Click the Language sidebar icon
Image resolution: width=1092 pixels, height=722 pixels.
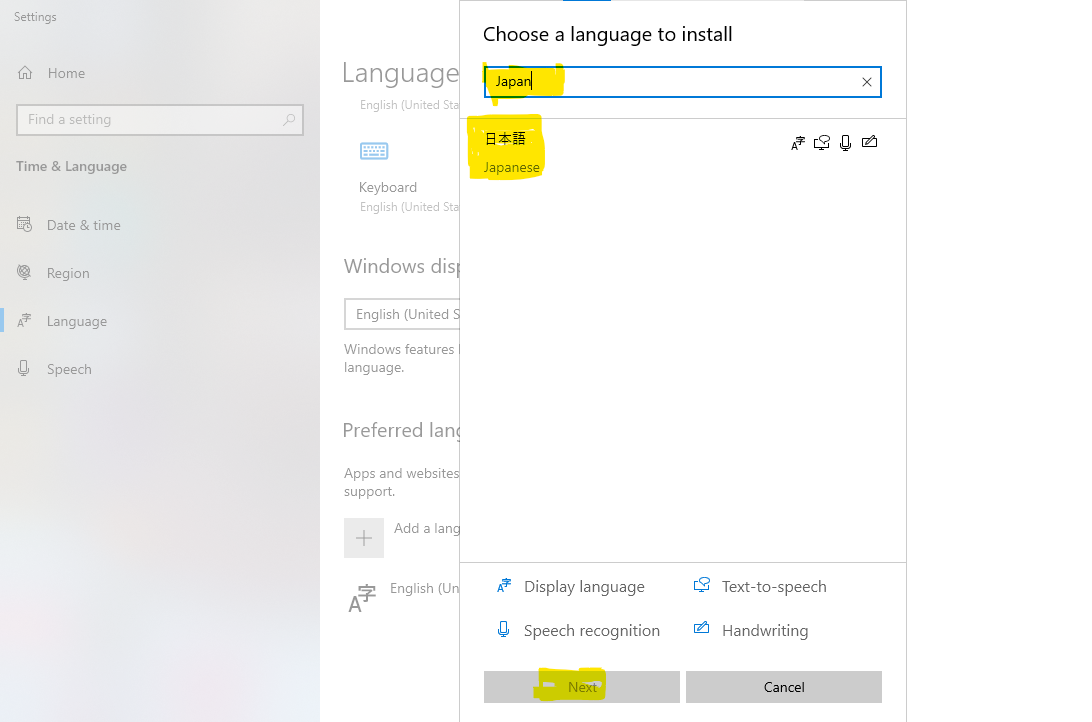pos(24,320)
